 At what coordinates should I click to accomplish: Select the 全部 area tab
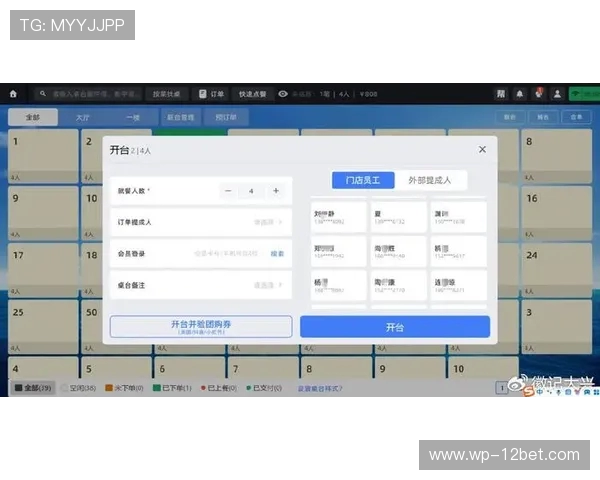click(x=33, y=117)
